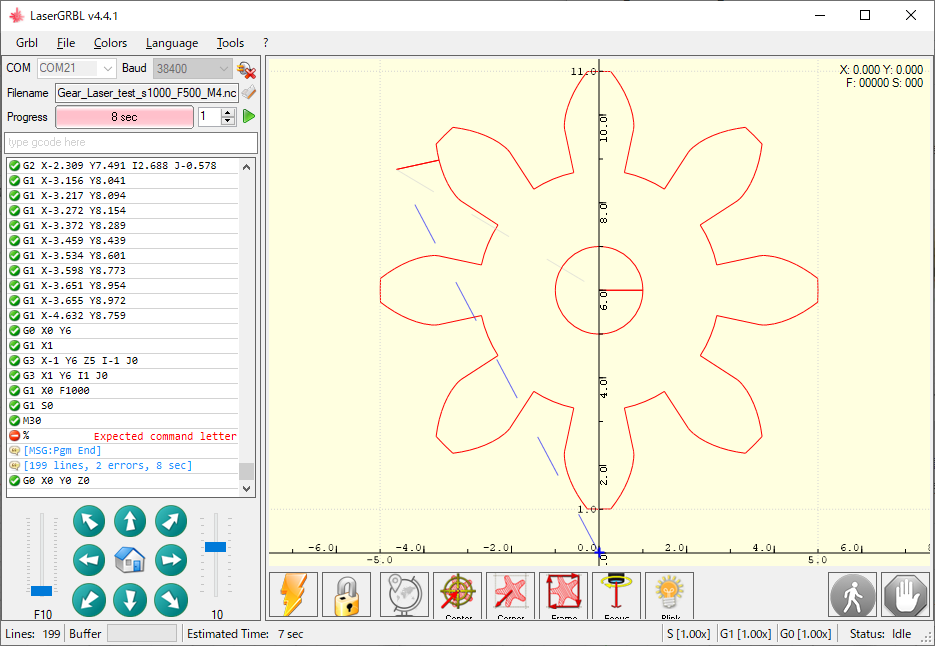Jog diagonally down-left with the arrow button

click(89, 600)
